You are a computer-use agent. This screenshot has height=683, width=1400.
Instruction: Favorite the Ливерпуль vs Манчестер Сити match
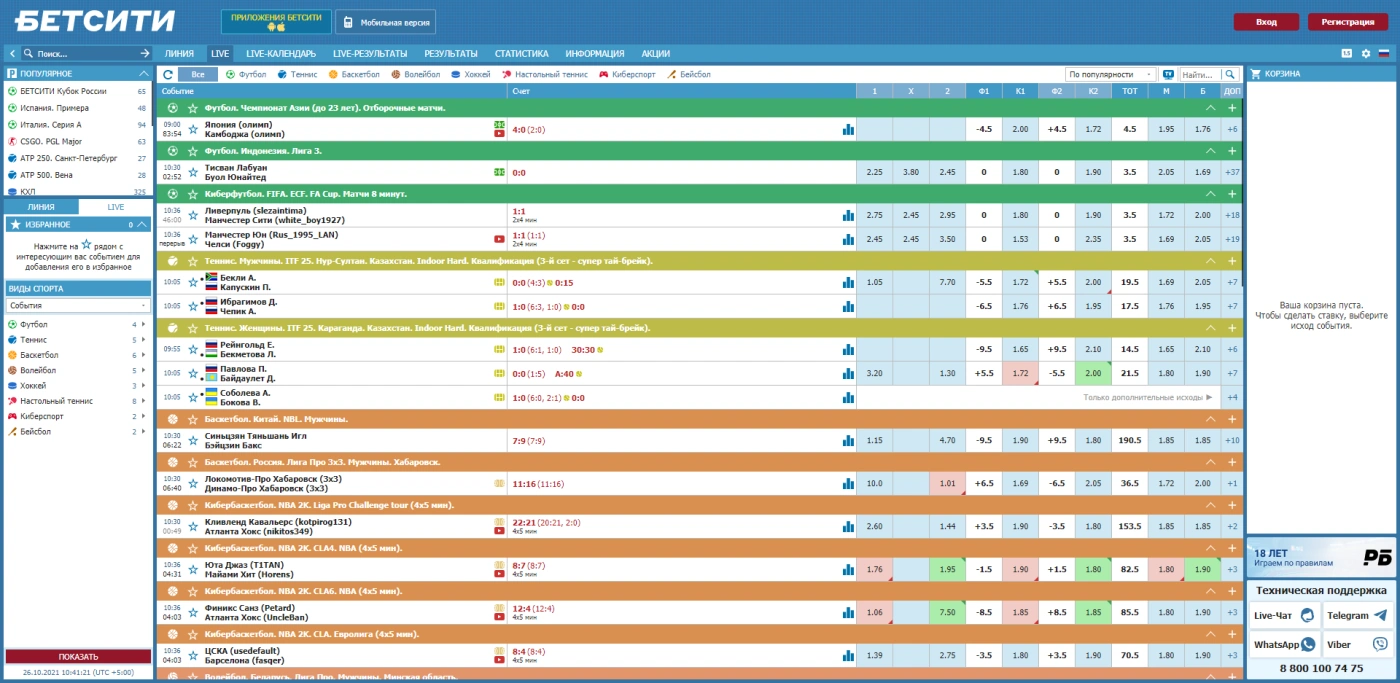[193, 215]
